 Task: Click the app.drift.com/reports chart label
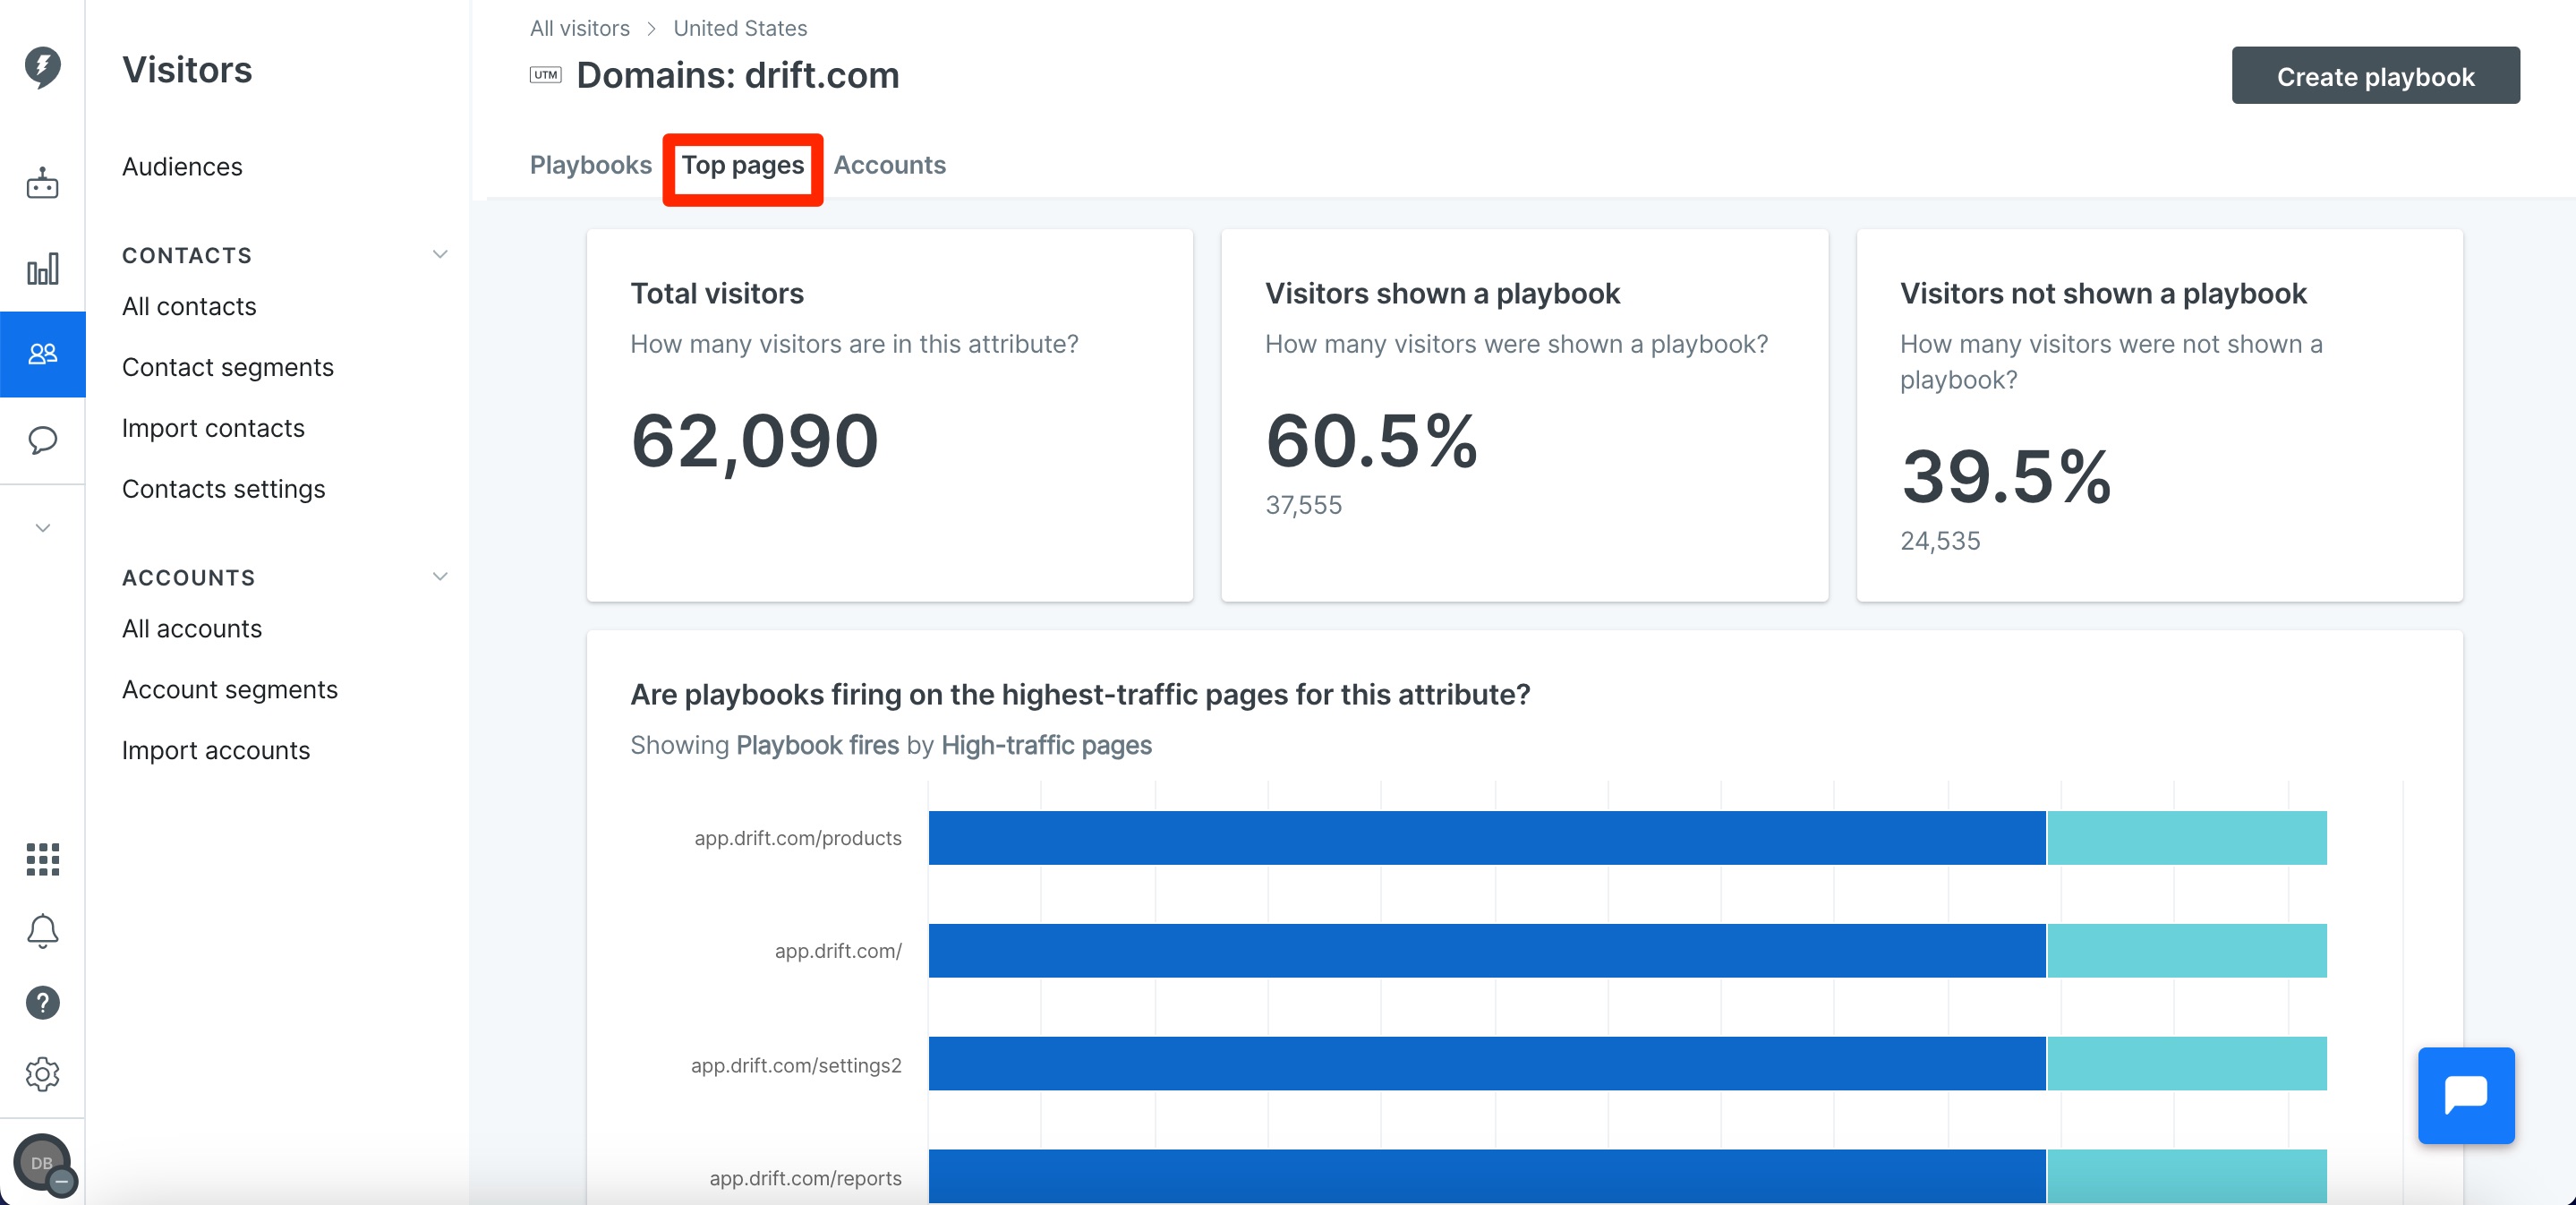[x=805, y=1178]
